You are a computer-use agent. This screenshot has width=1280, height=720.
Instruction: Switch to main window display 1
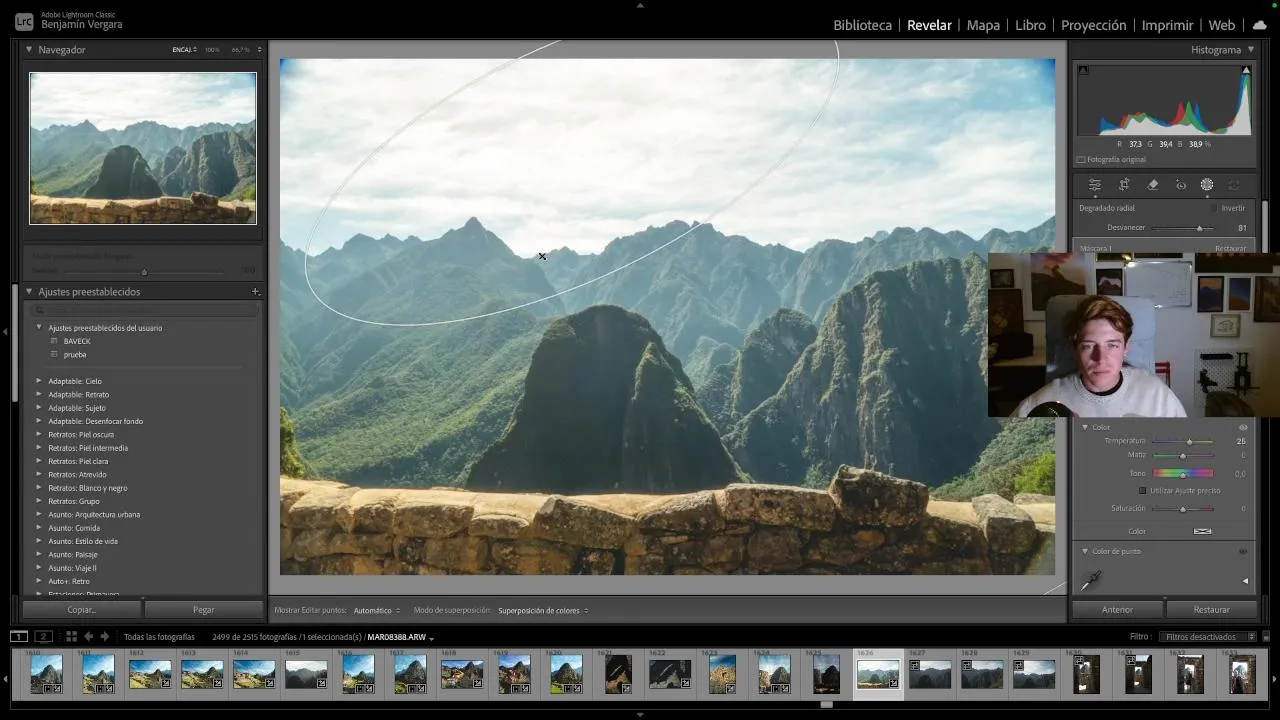point(18,636)
